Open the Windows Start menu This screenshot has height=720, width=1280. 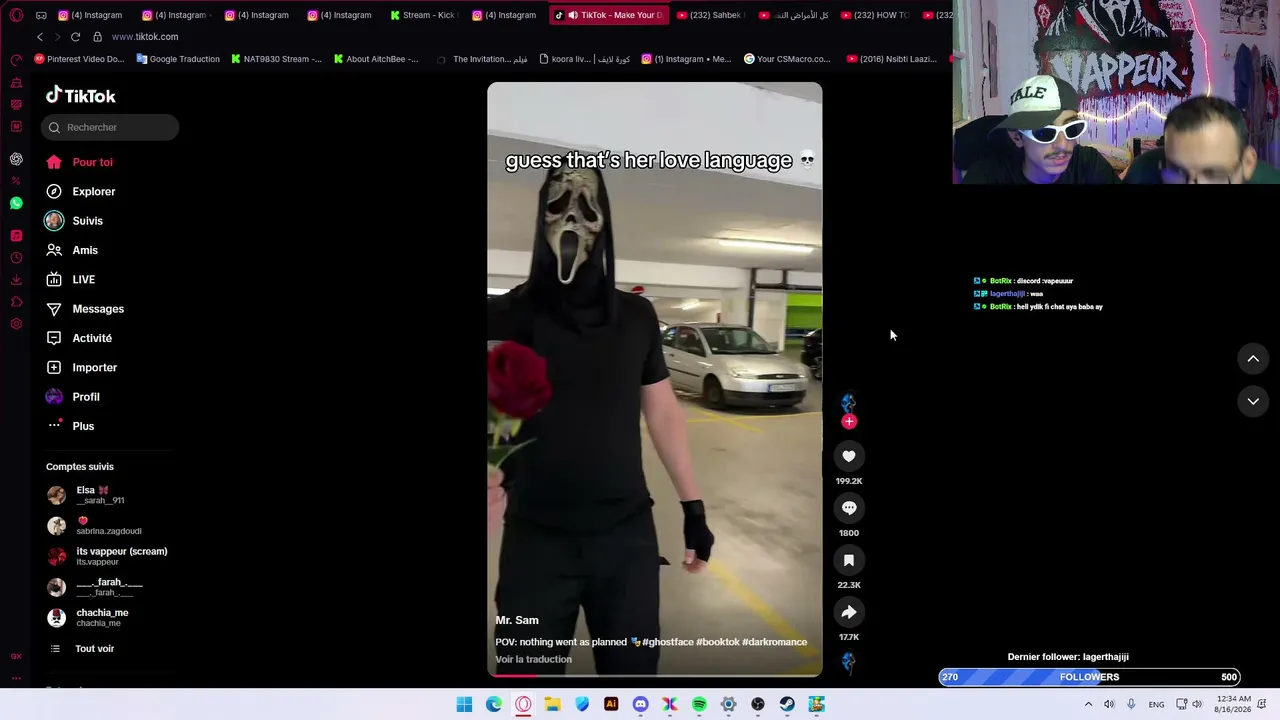tap(464, 705)
